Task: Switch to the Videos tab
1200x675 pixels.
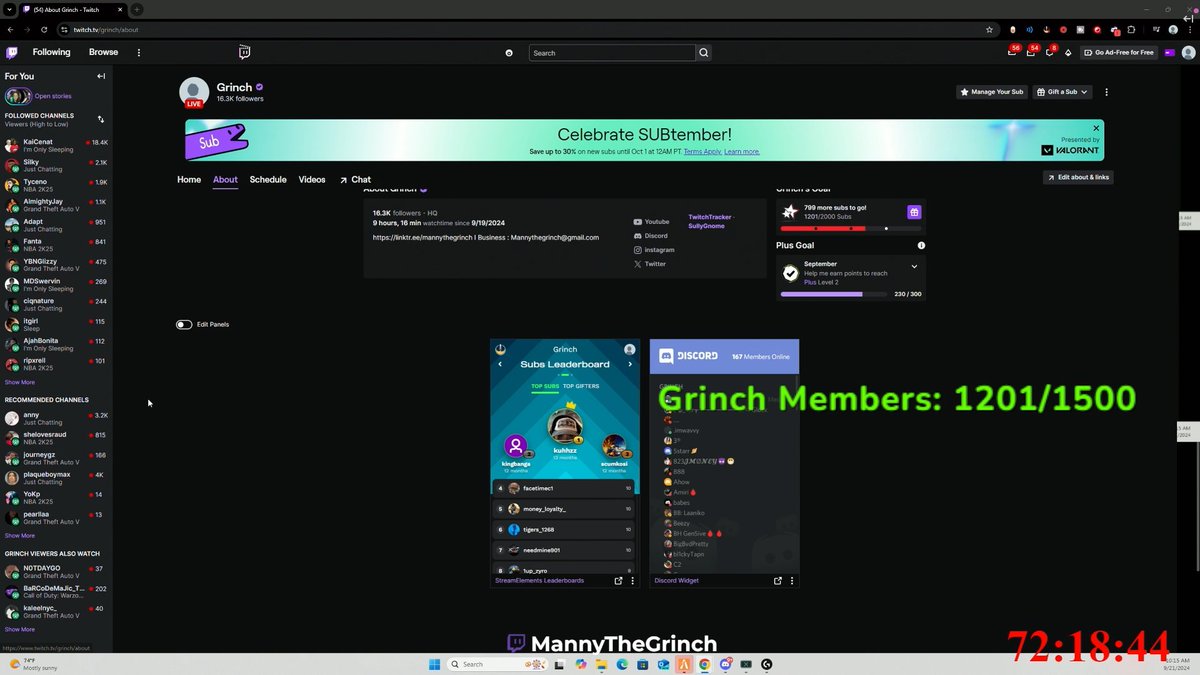Action: pyautogui.click(x=312, y=180)
